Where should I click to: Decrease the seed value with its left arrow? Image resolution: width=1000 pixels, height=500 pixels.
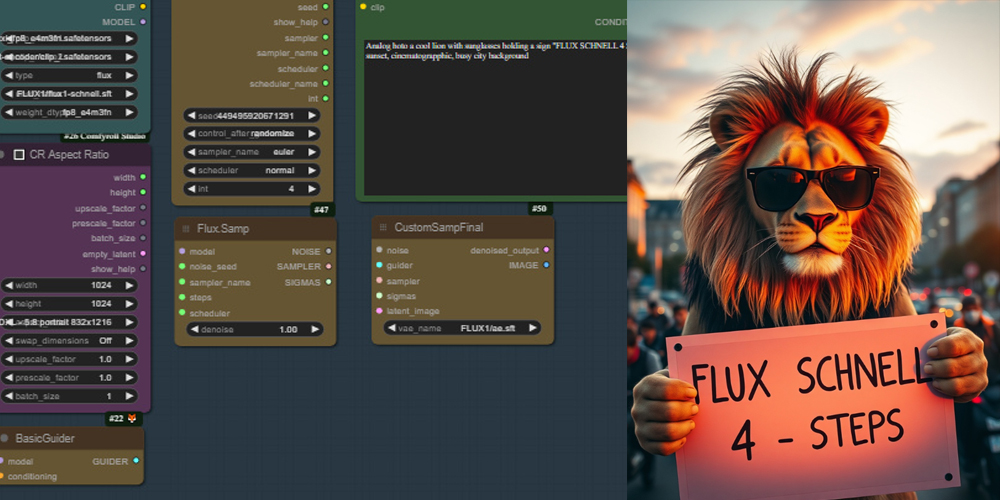click(192, 115)
